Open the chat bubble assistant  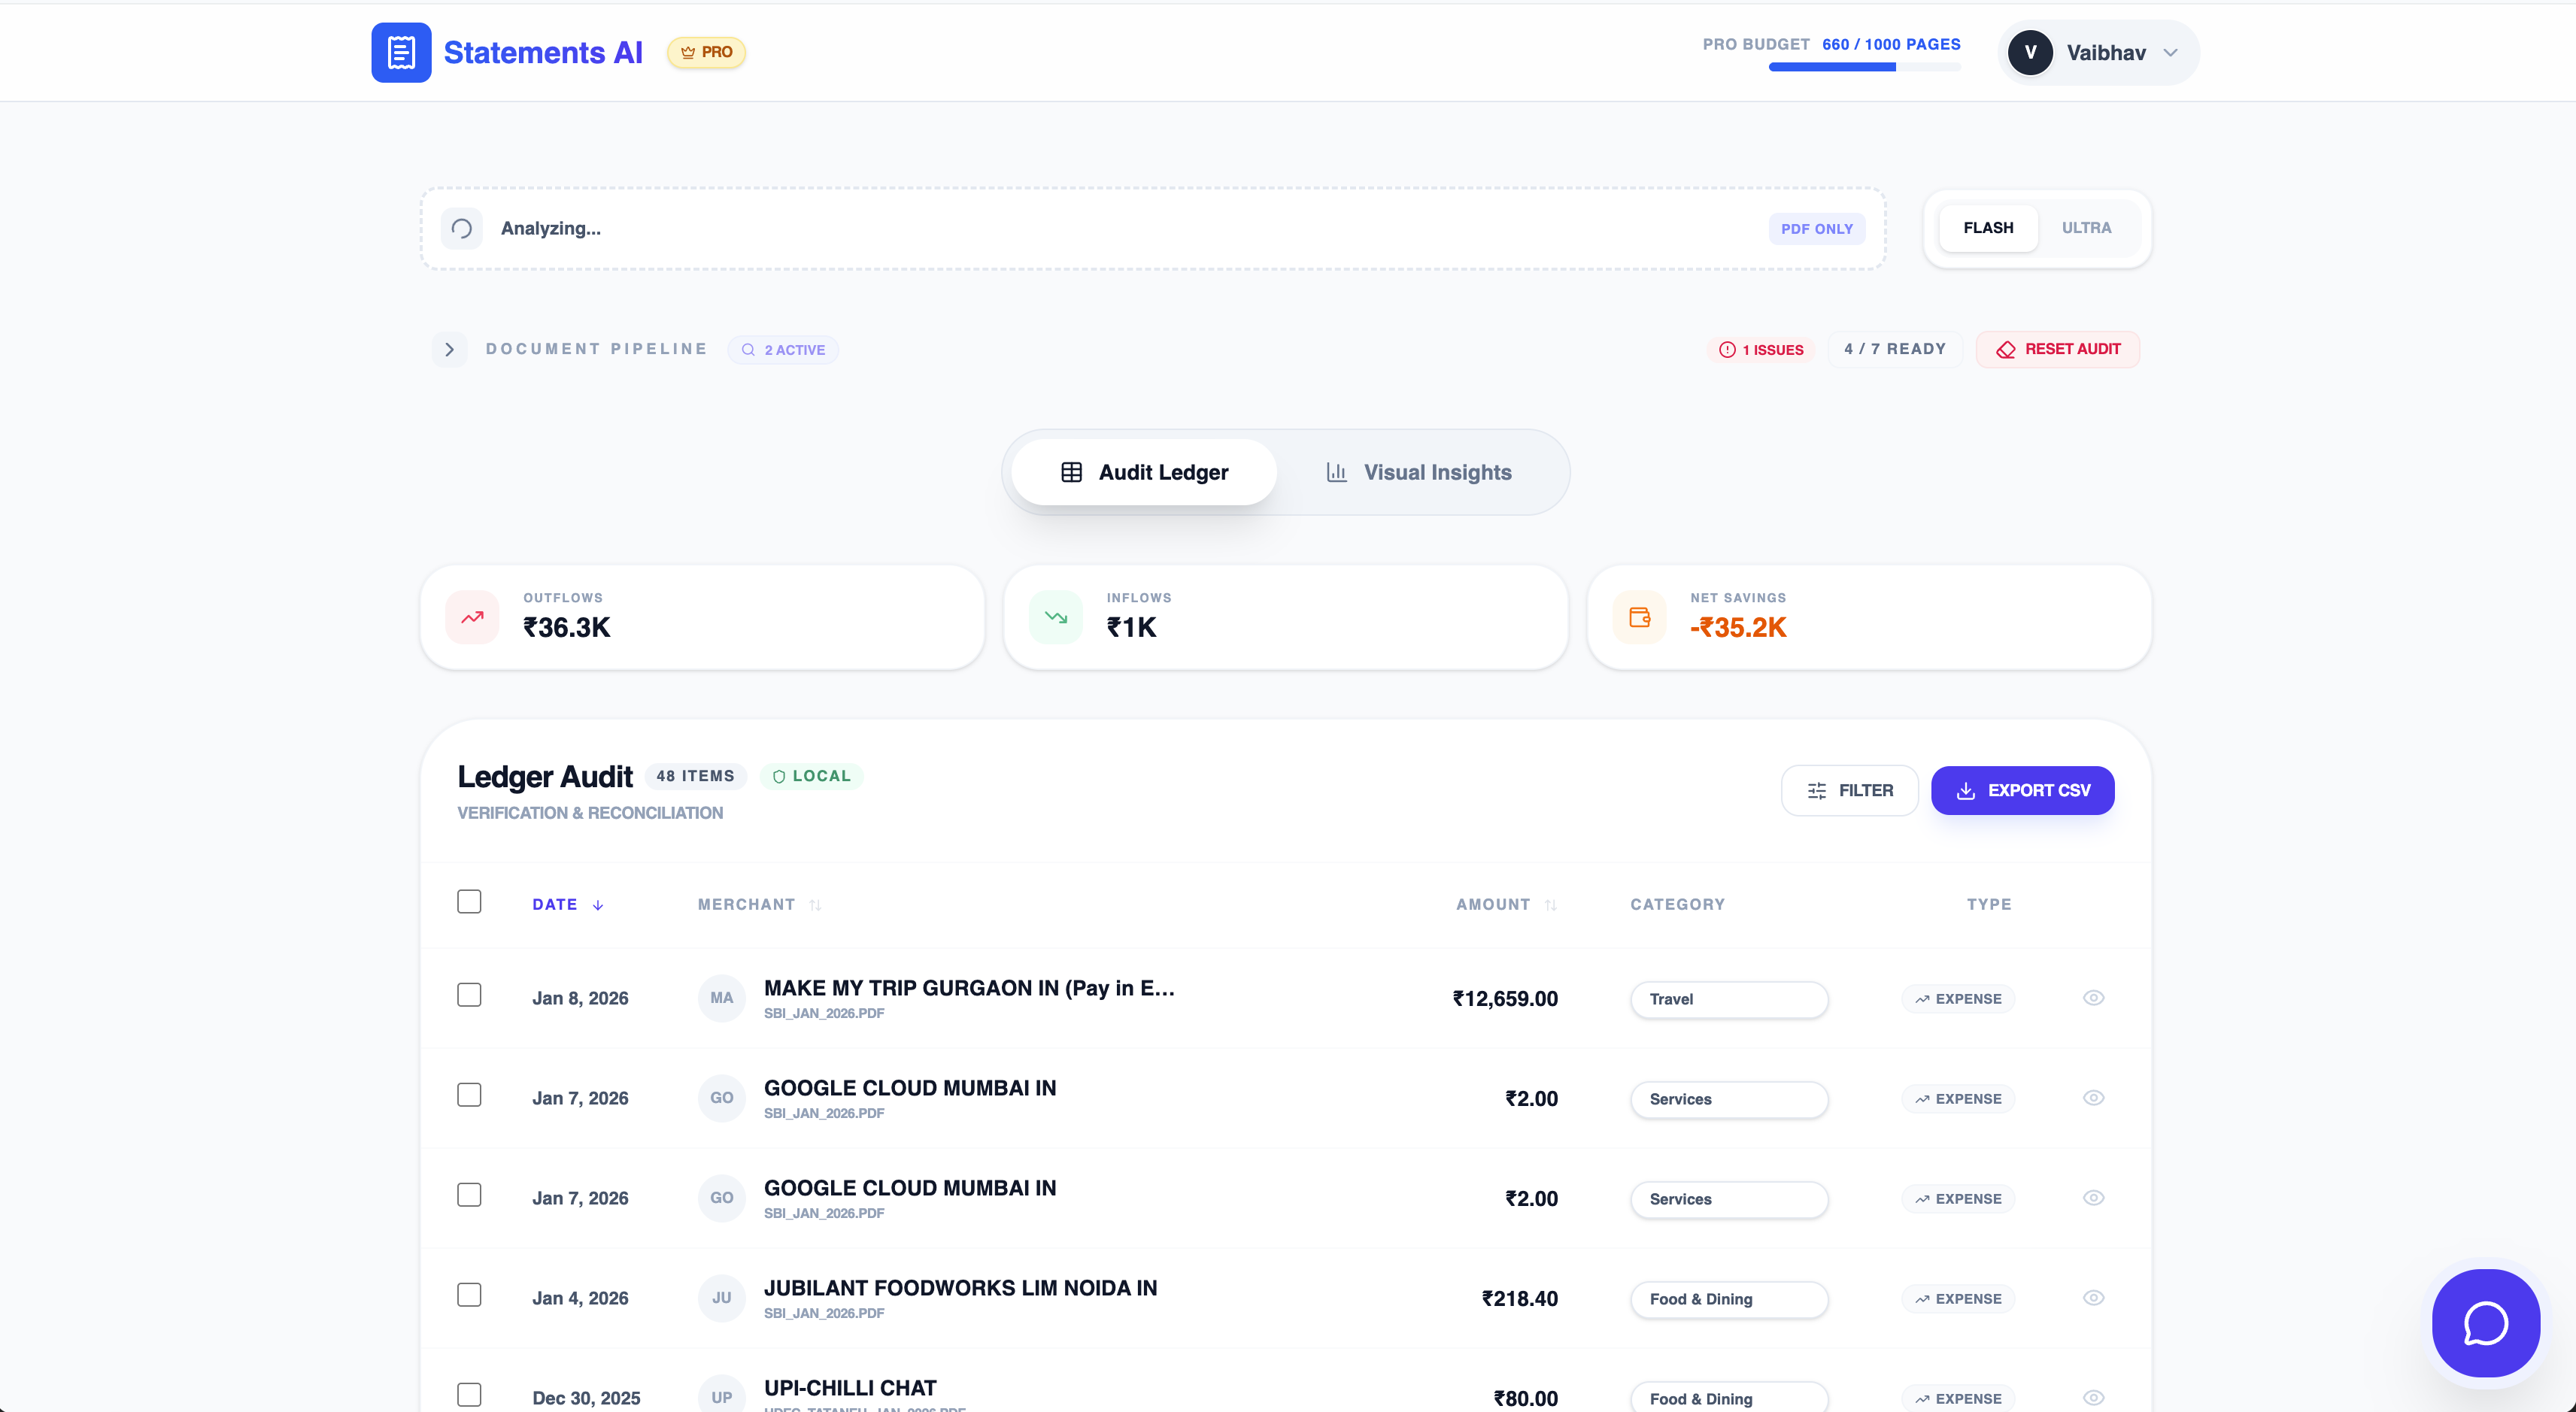pos(2485,1322)
